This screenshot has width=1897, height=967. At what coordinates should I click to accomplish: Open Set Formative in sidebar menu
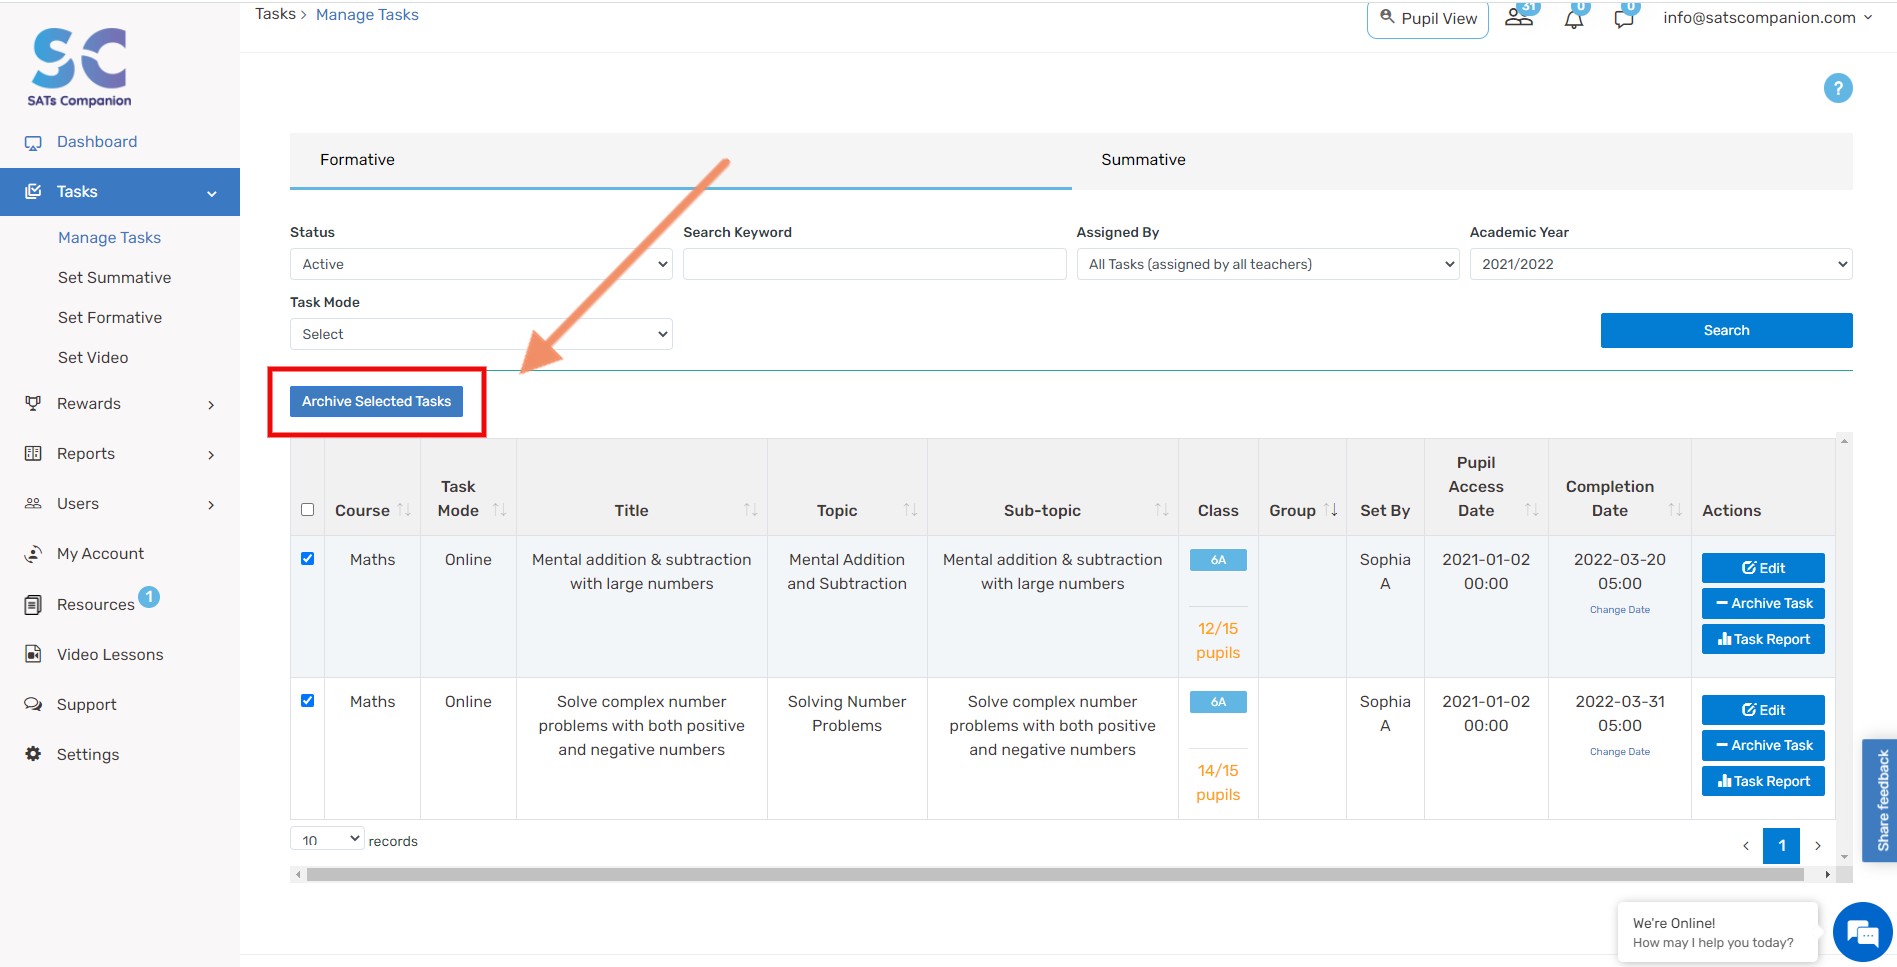[x=110, y=318]
